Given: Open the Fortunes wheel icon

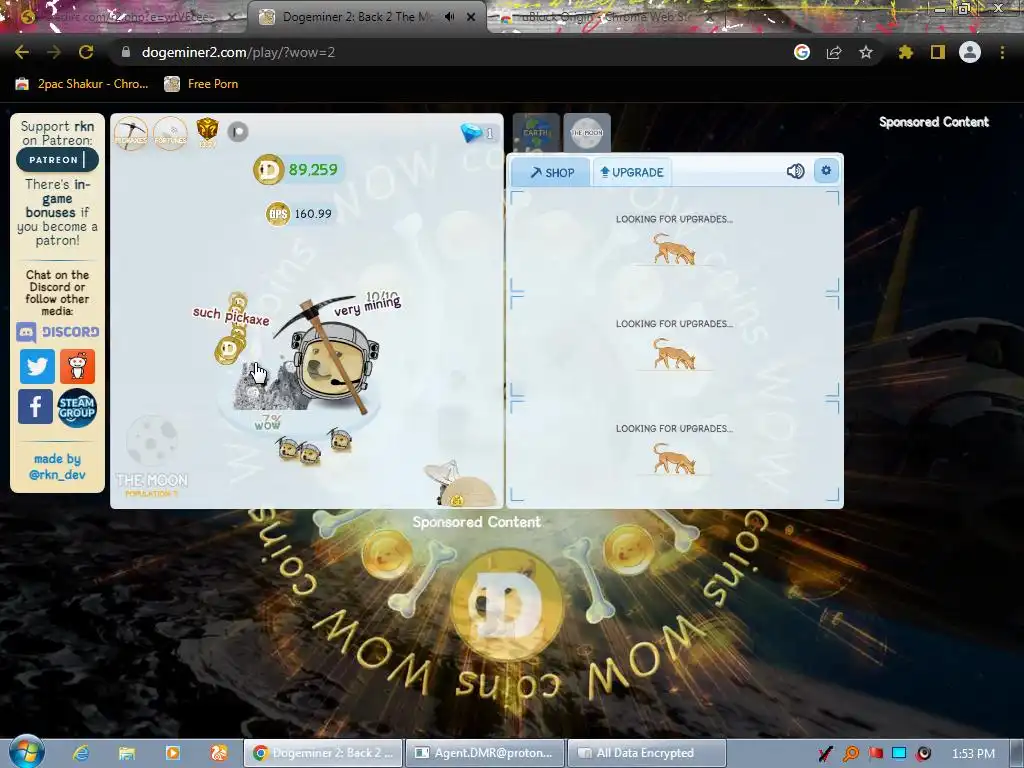Looking at the screenshot, I should tap(170, 133).
